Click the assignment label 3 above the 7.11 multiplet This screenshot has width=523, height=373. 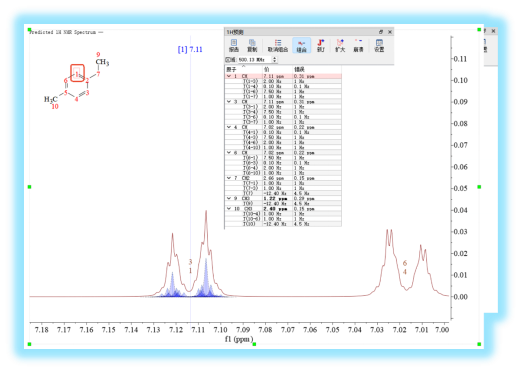(190, 262)
